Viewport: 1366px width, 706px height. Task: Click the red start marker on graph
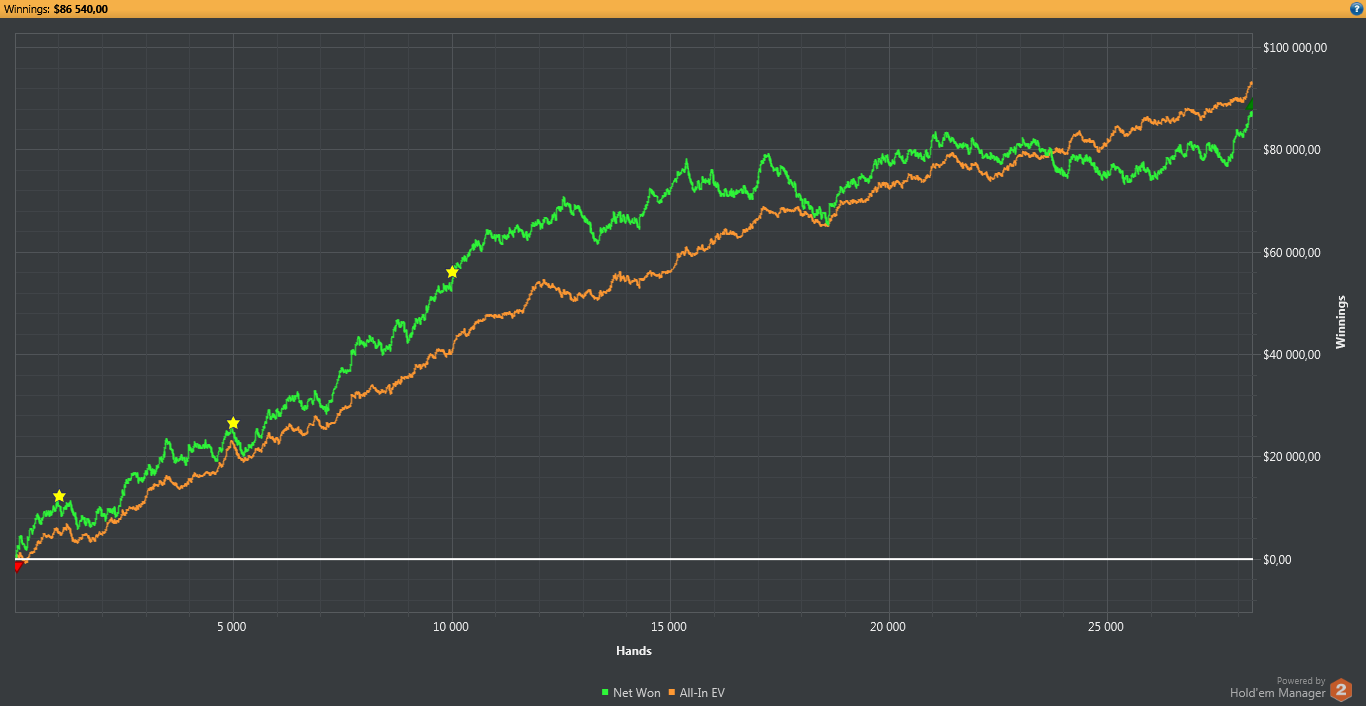point(18,567)
